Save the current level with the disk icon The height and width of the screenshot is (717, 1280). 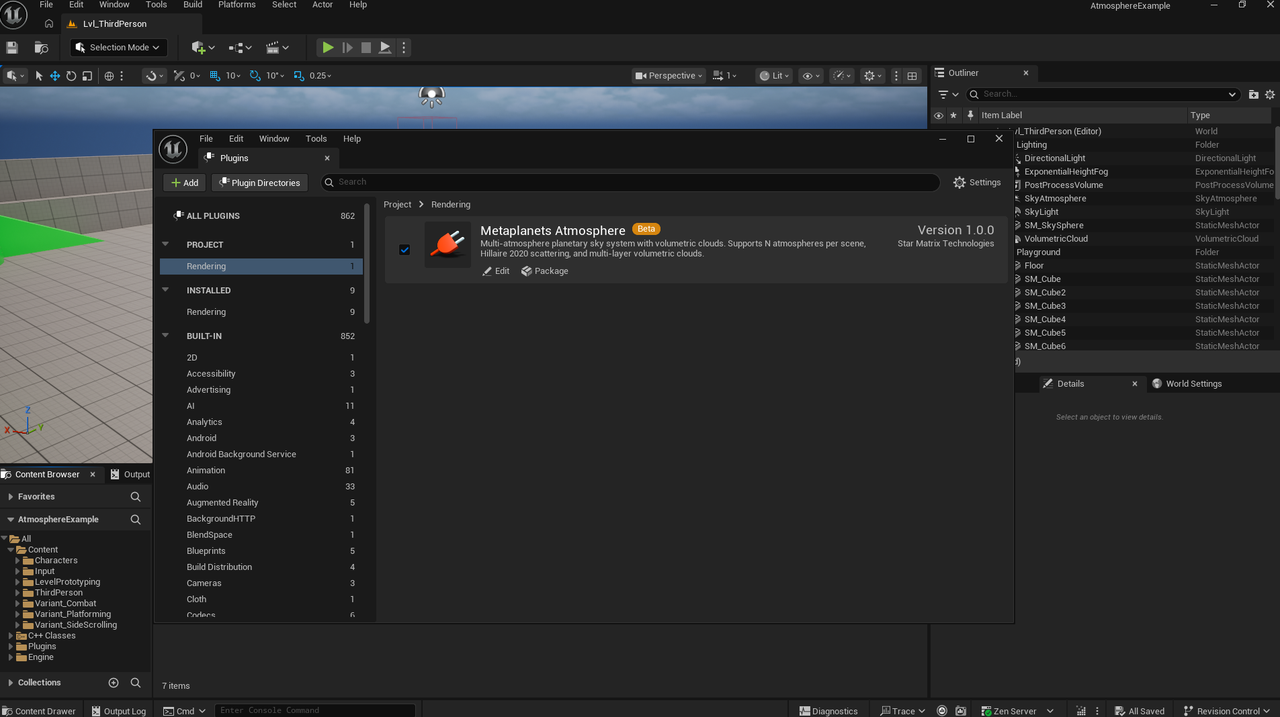[12, 47]
